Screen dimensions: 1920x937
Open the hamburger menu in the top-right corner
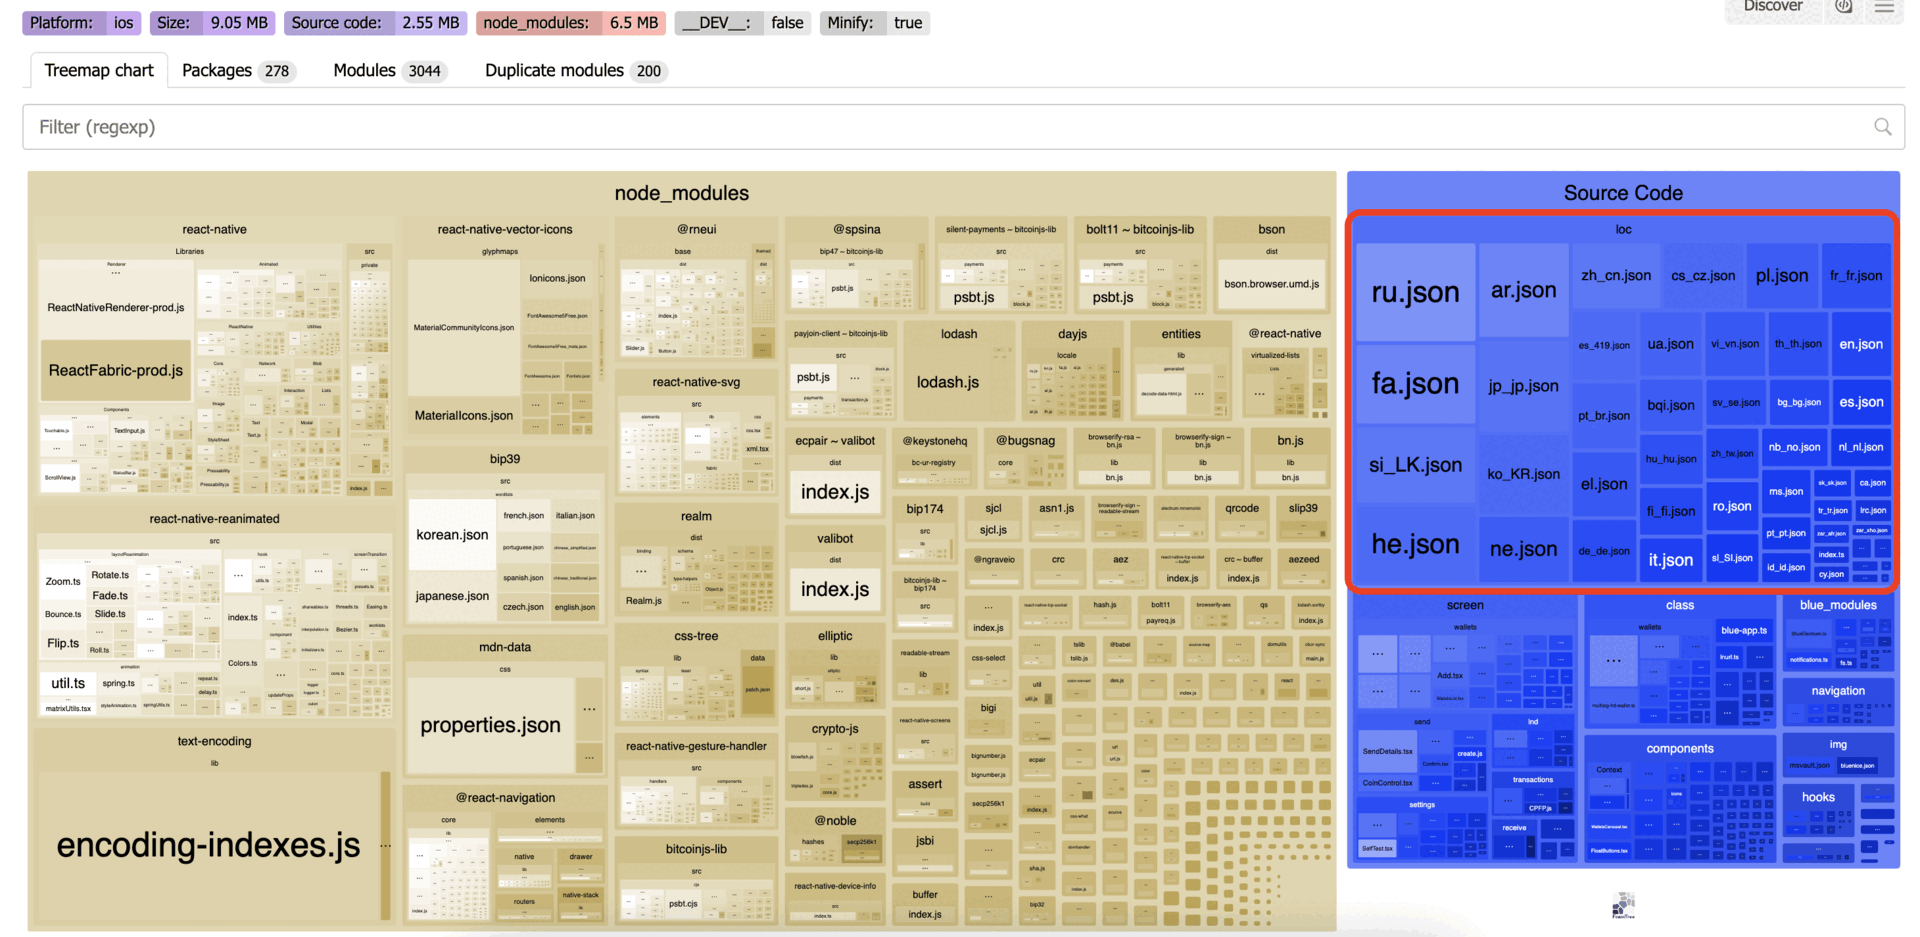pyautogui.click(x=1886, y=7)
